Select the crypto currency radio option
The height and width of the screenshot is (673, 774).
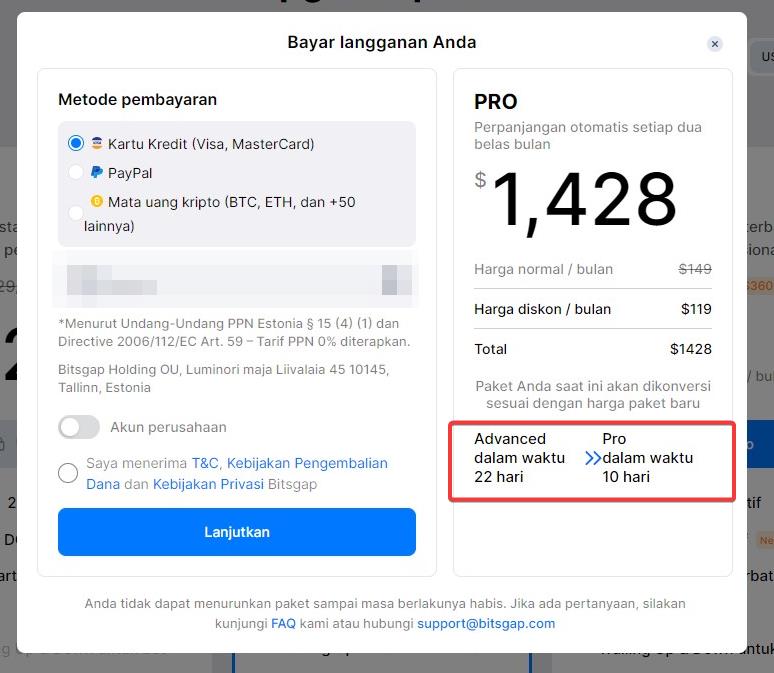tap(76, 212)
